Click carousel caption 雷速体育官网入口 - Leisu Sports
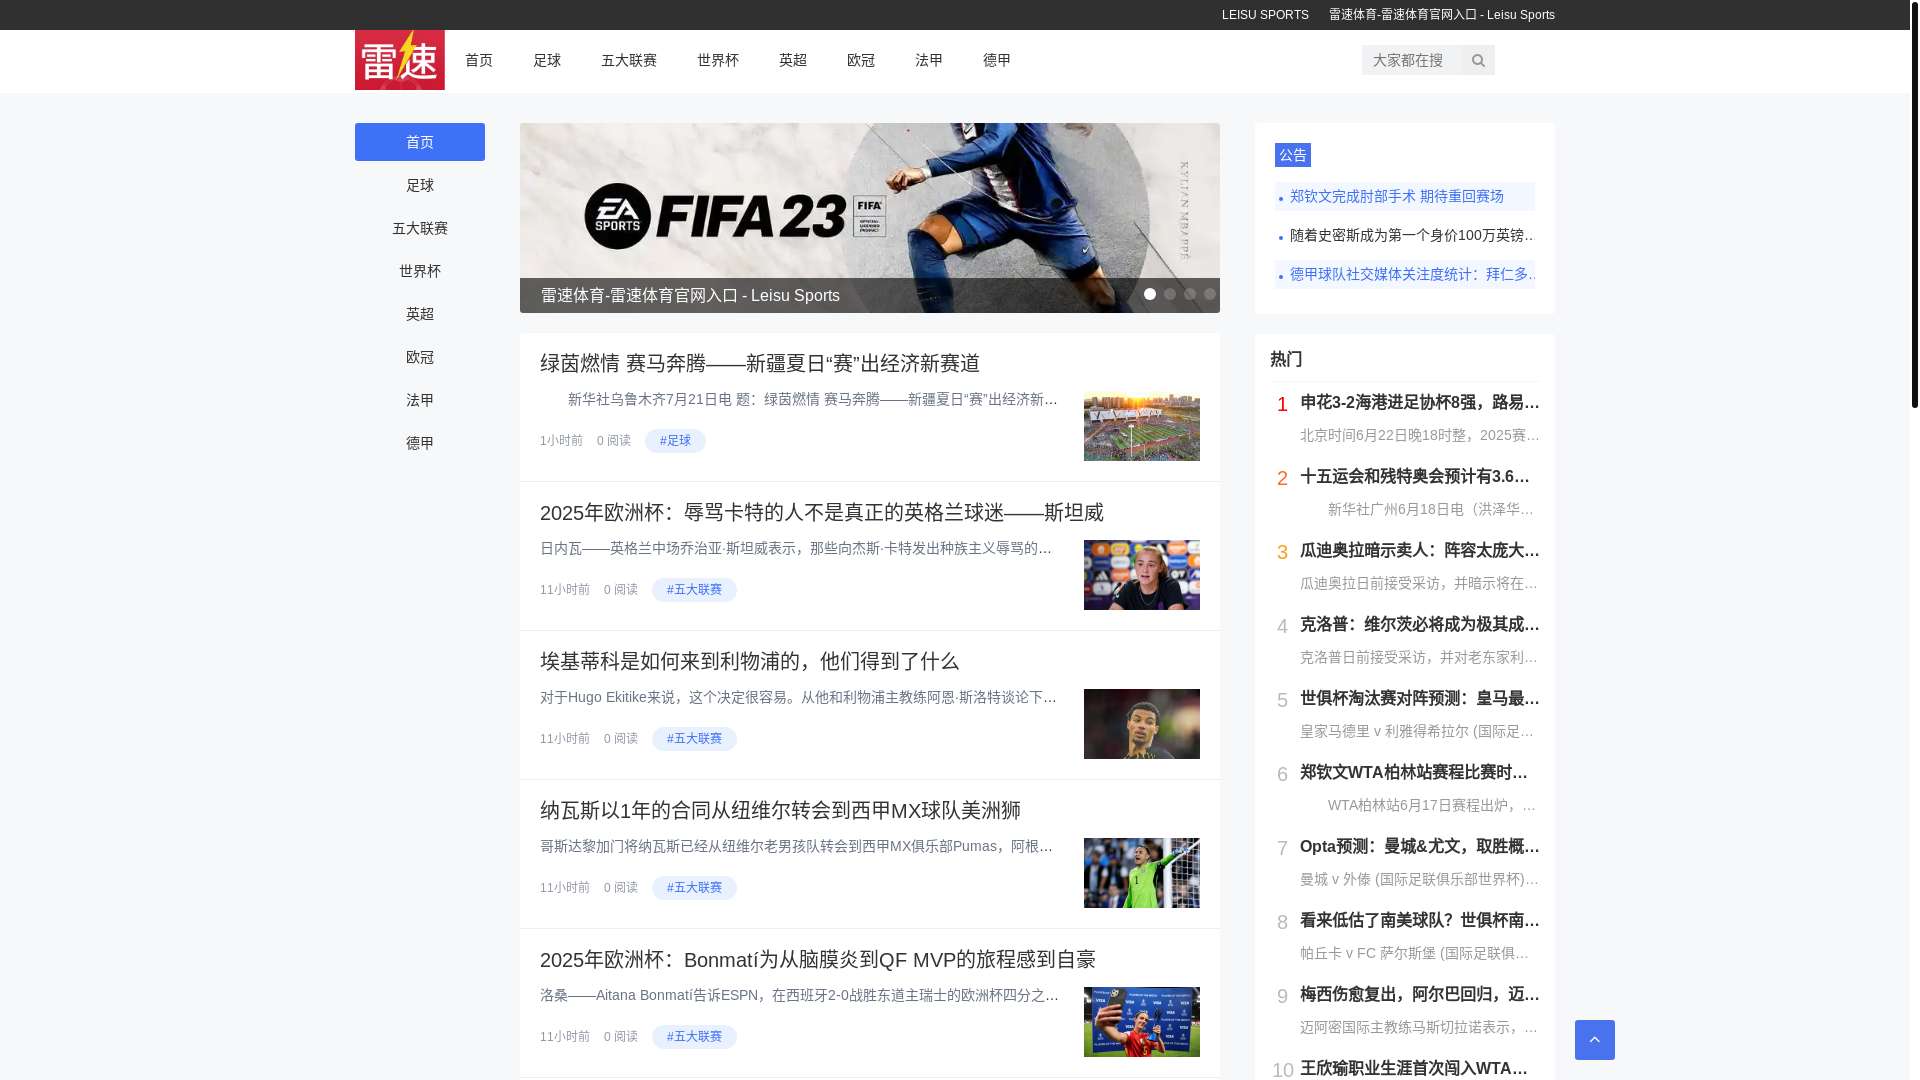The height and width of the screenshot is (1080, 1920). click(690, 295)
